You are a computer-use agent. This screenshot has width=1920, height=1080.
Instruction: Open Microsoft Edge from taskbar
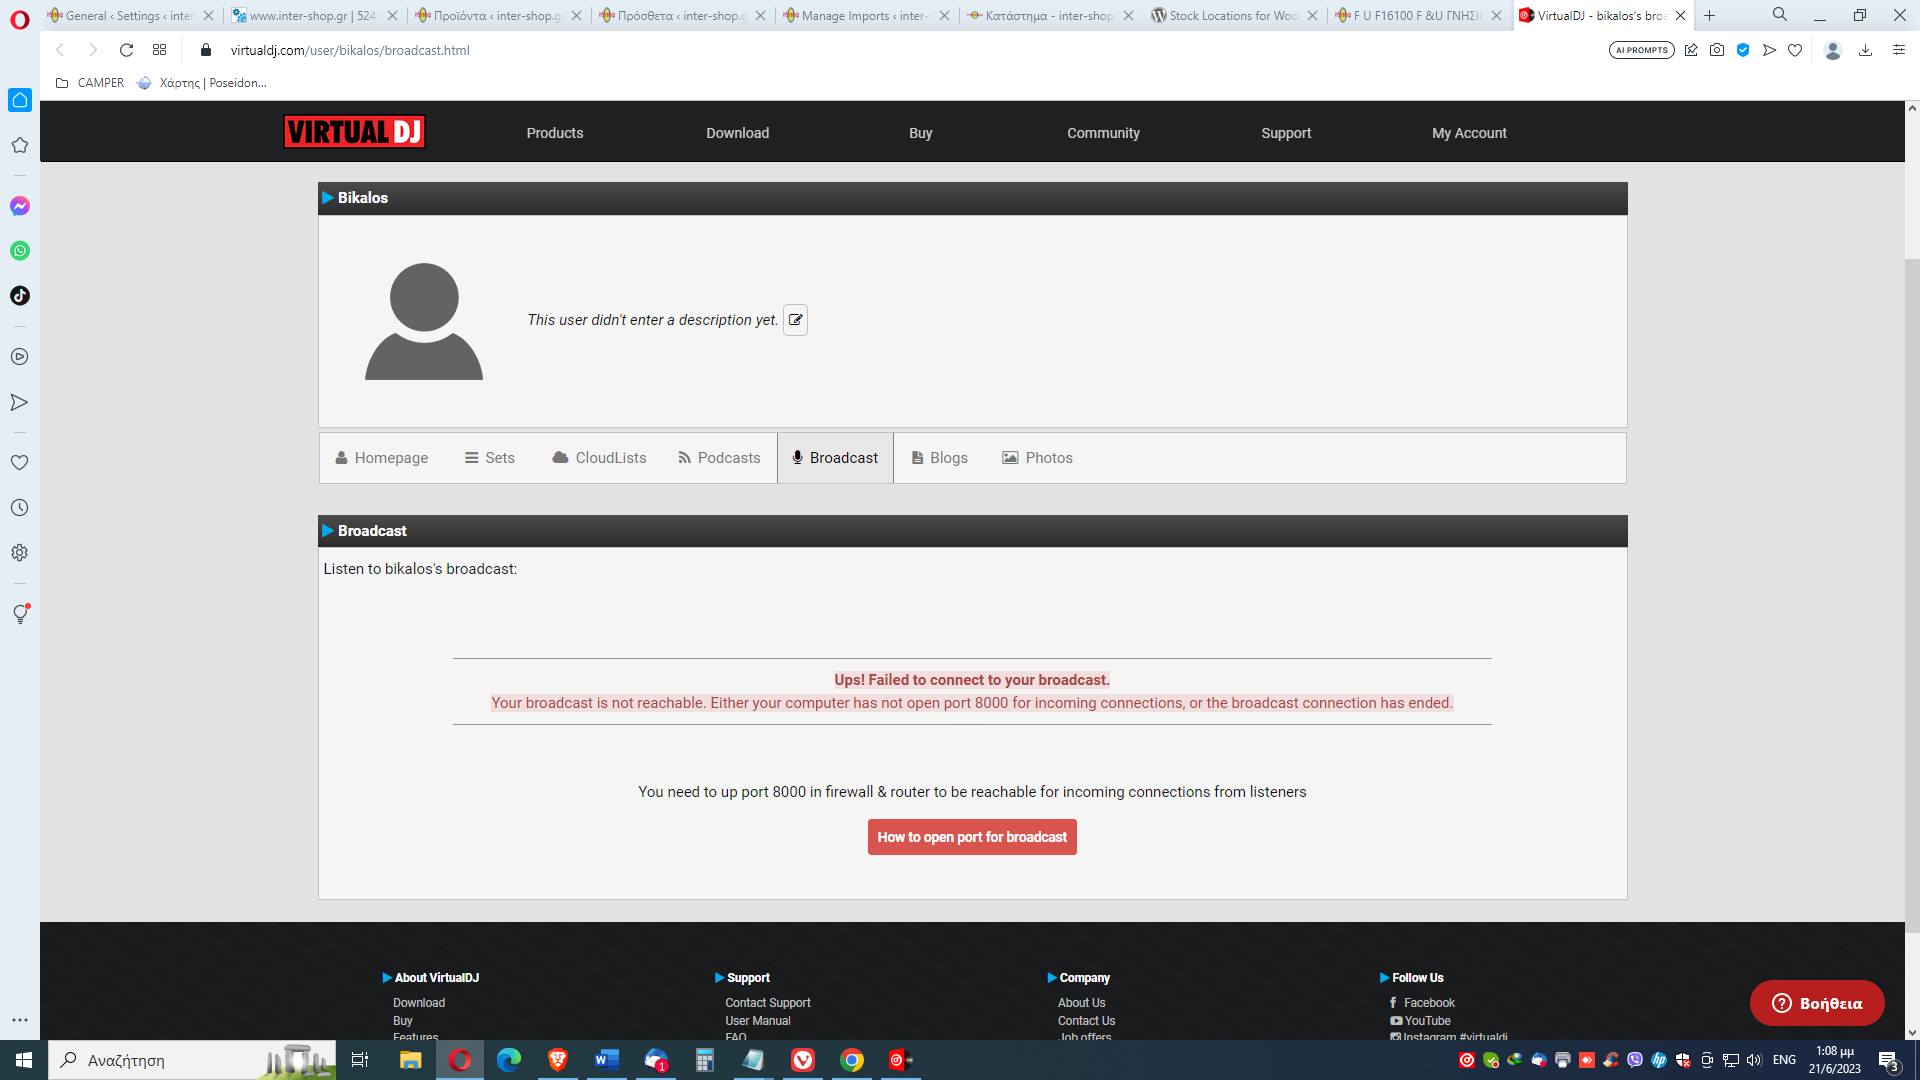pos(508,1060)
